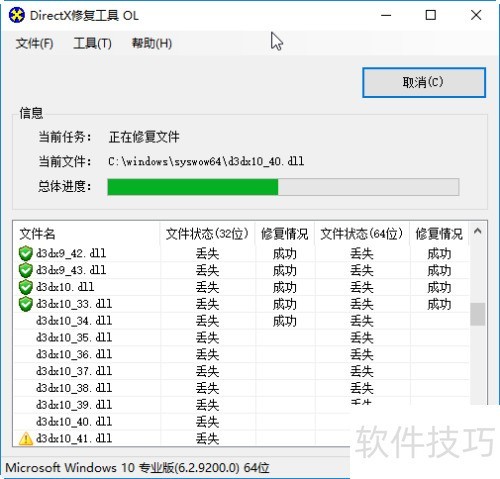
Task: Select the d3dx10_39.dll row name
Action: pos(74,405)
